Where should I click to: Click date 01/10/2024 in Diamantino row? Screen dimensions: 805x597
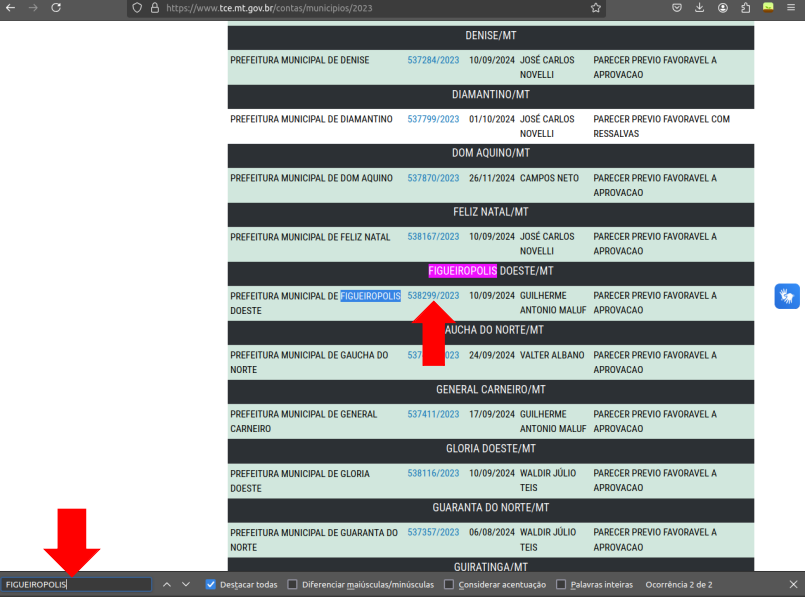click(492, 119)
